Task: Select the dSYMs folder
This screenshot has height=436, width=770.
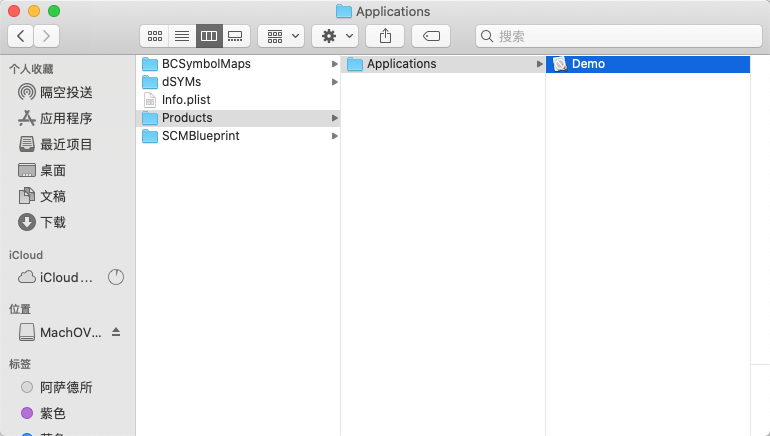Action: click(238, 82)
